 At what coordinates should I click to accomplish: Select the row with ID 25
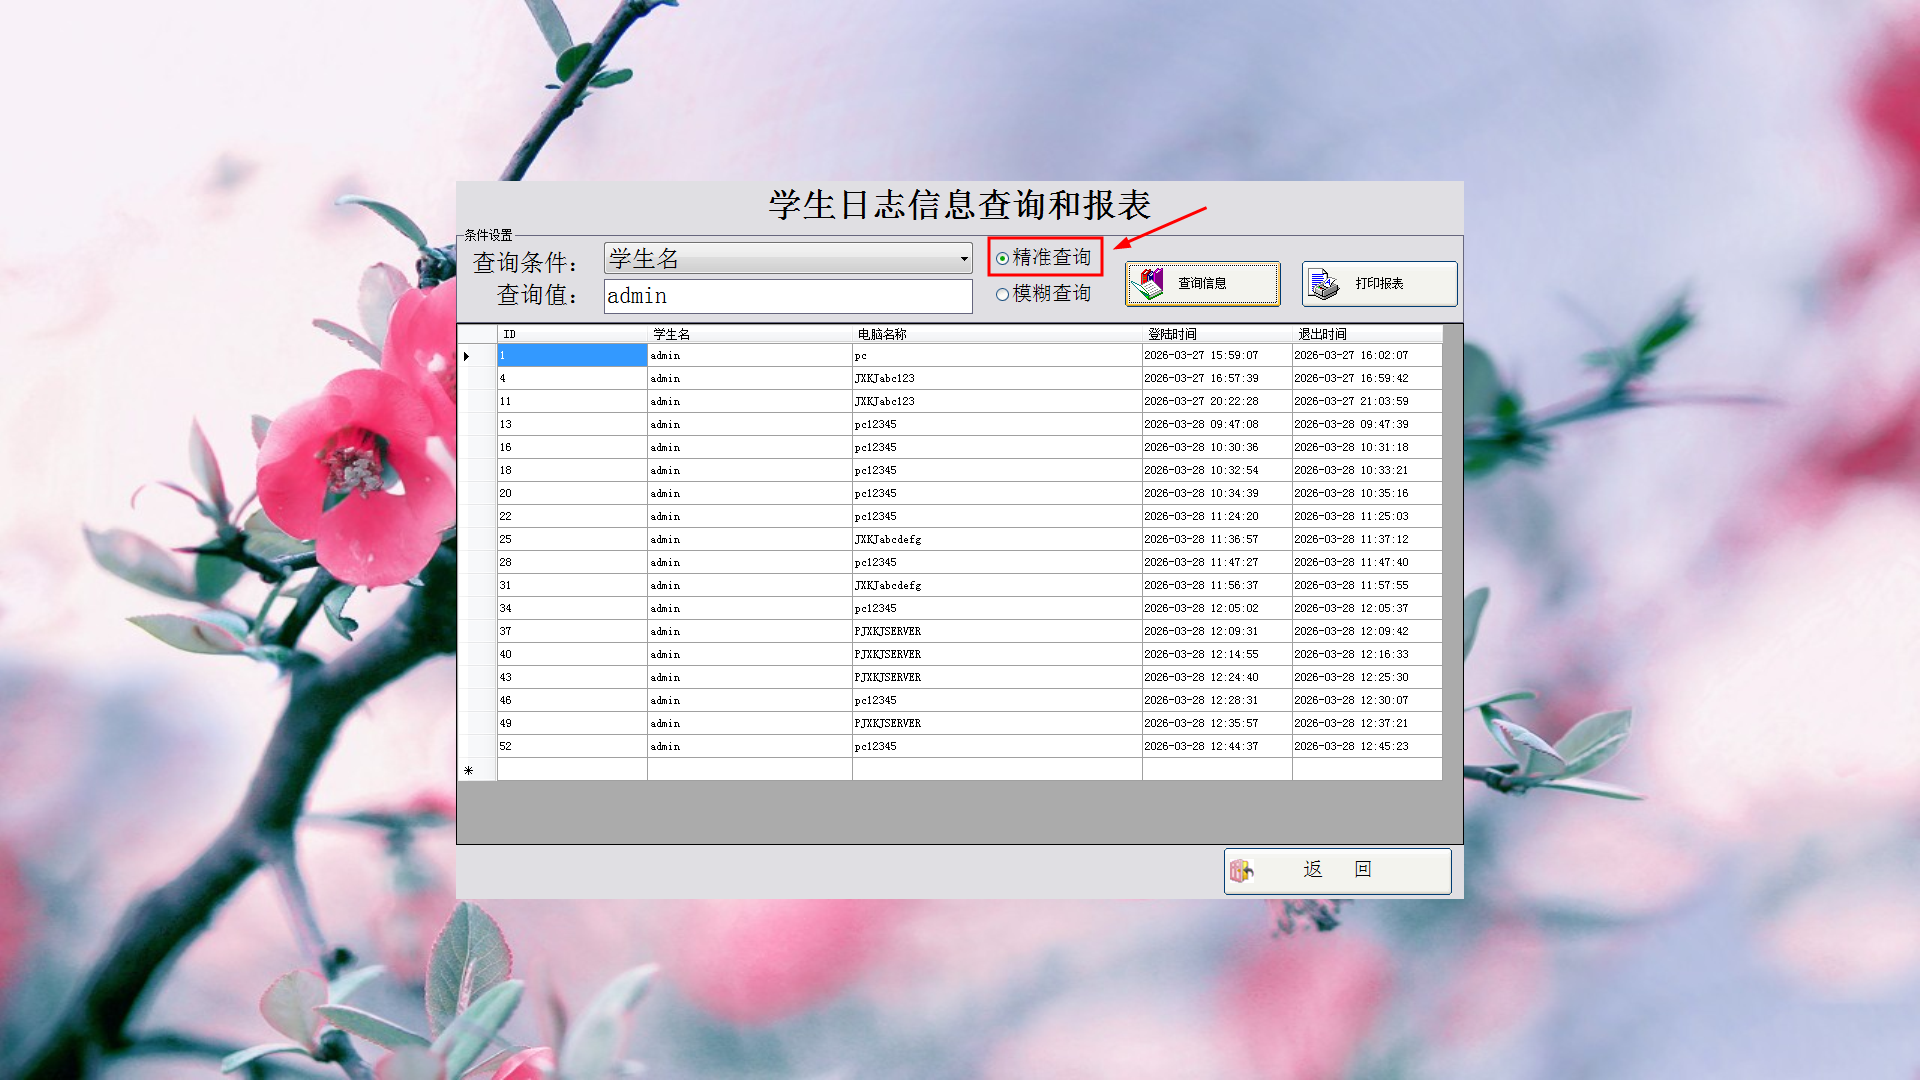571,540
